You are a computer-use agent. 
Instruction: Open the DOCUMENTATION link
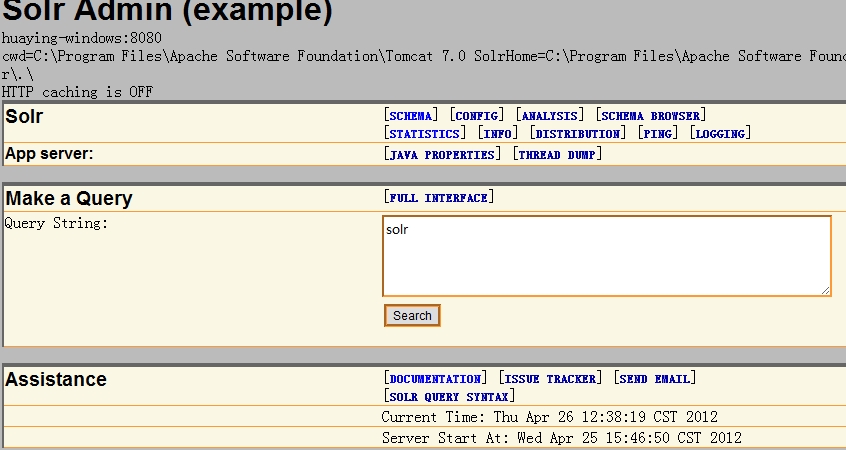point(435,379)
